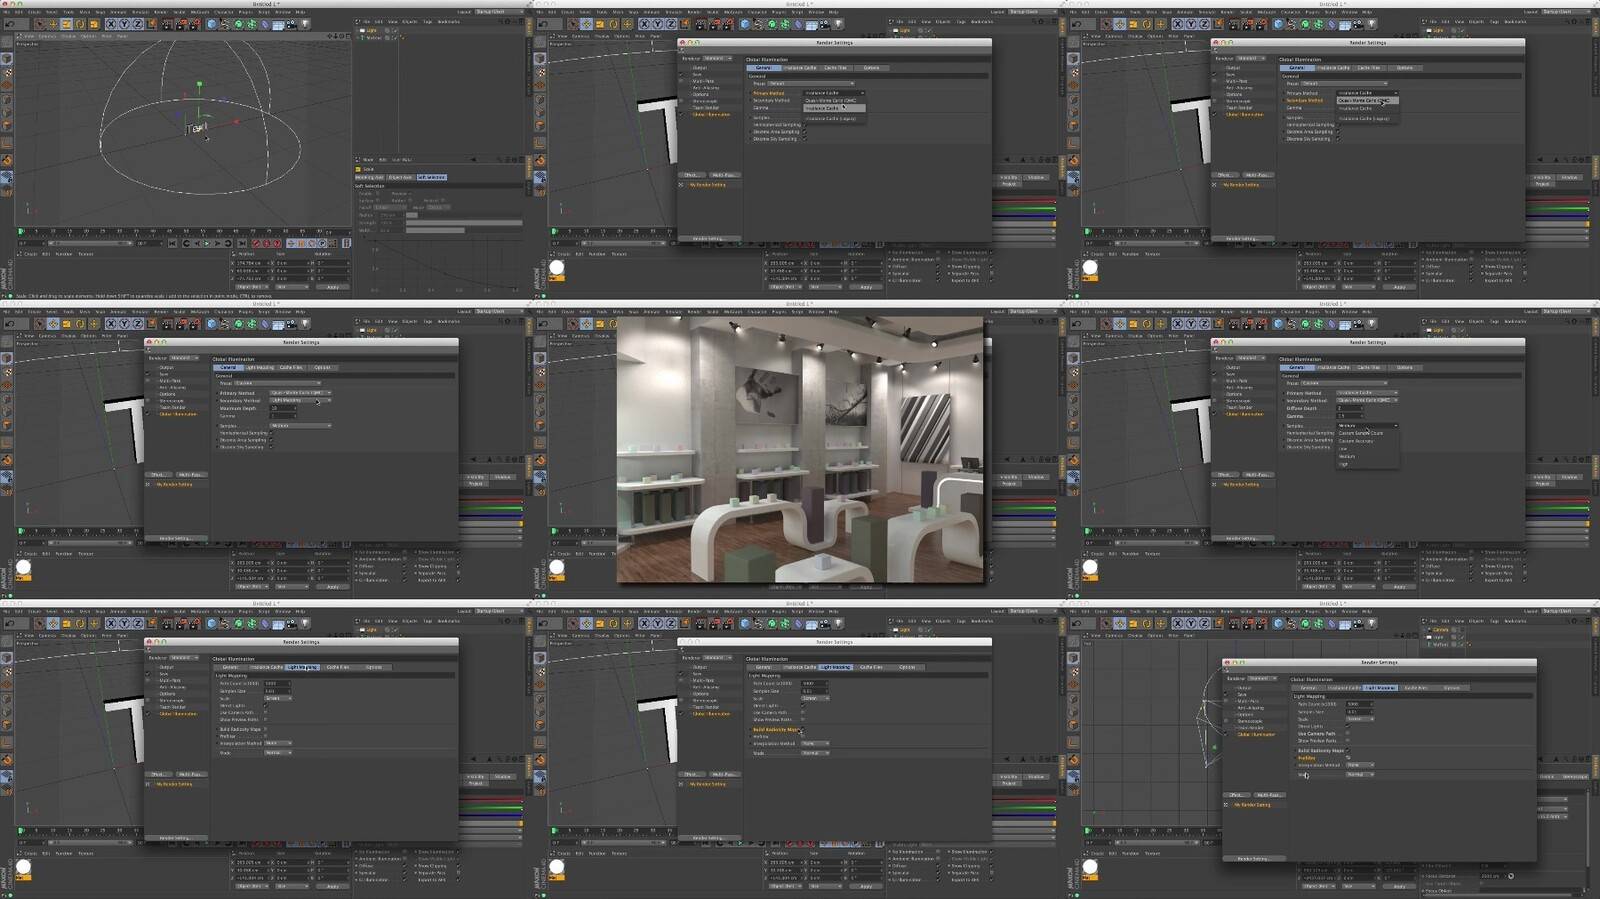1600x899 pixels.
Task: Choose Quasi-Monte Carlo (QMC) in top-middle dropdown list
Action: 834,100
